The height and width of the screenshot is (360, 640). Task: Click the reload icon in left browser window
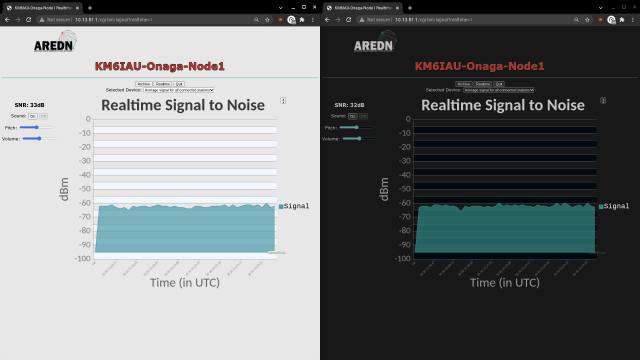(29, 20)
